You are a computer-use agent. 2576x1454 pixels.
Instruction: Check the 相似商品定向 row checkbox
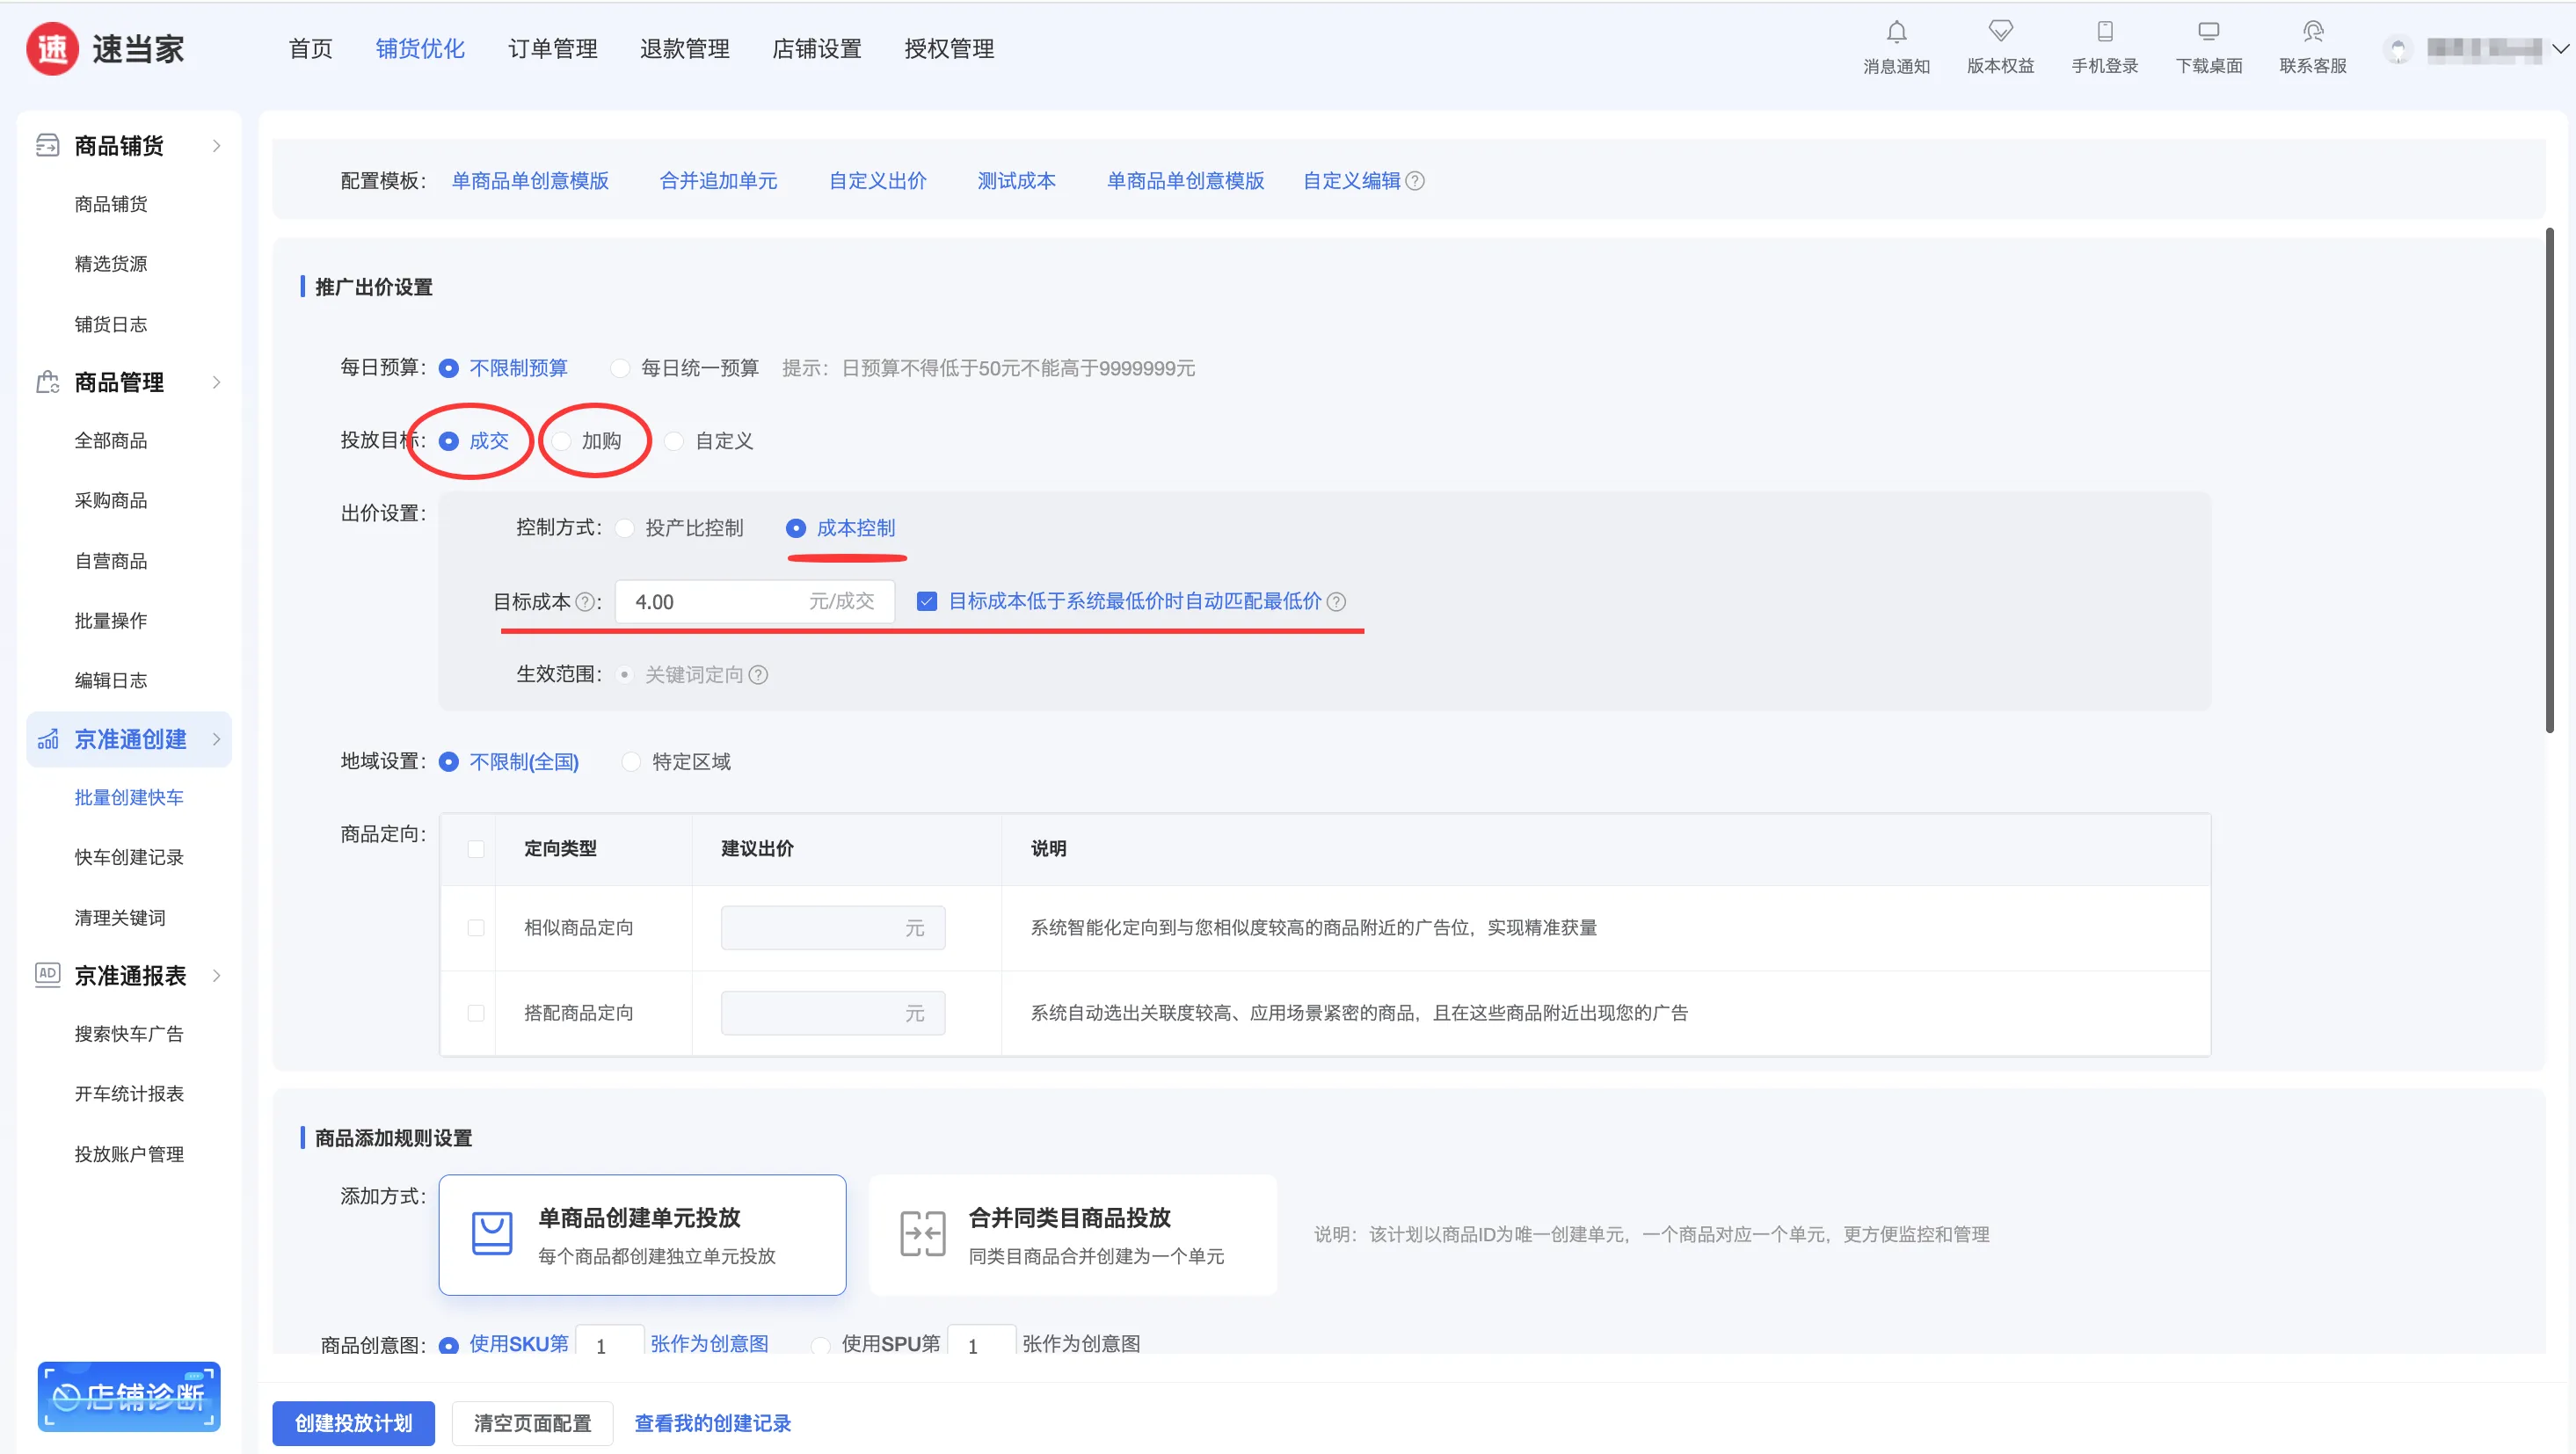pos(476,928)
